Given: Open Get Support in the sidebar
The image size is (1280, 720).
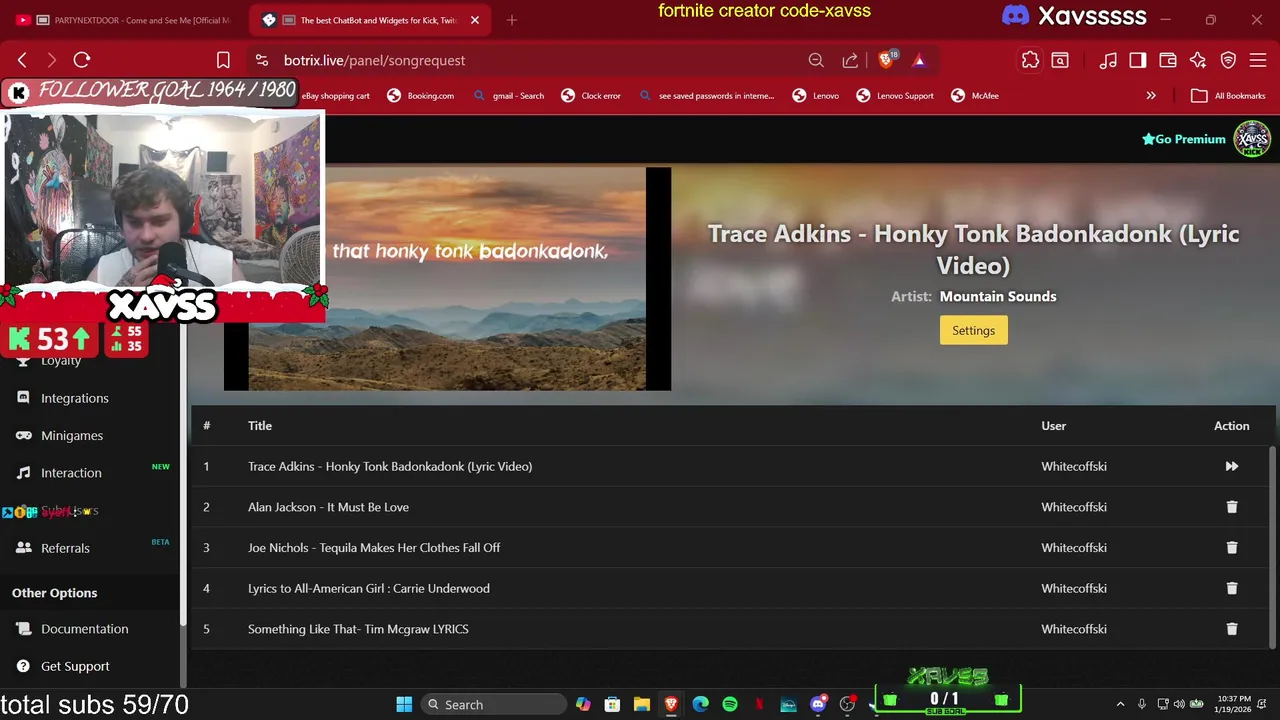Looking at the screenshot, I should (x=75, y=666).
